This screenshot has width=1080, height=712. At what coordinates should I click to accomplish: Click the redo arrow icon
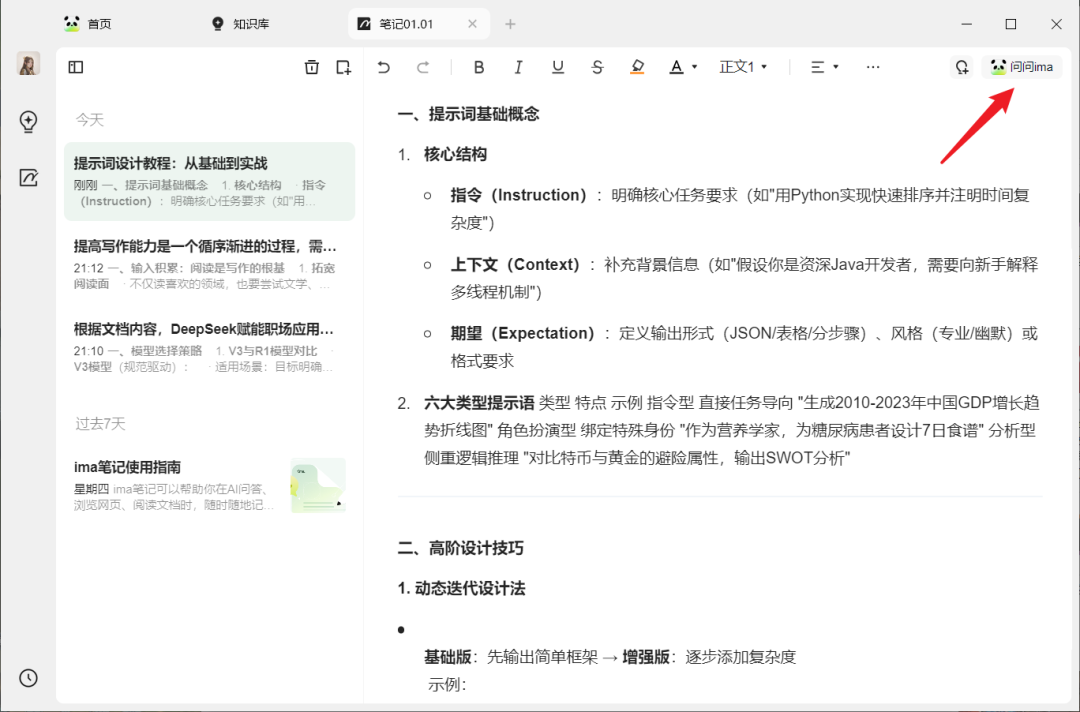[x=423, y=66]
